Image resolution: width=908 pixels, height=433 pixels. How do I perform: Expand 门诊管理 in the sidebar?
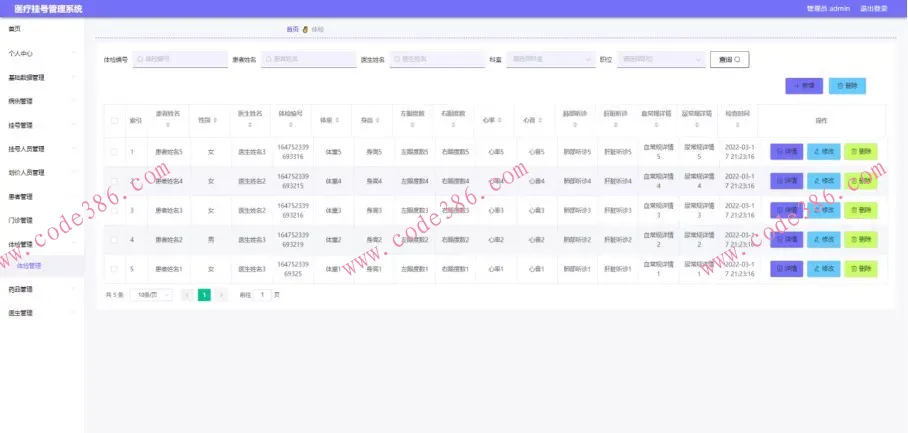pos(42,220)
